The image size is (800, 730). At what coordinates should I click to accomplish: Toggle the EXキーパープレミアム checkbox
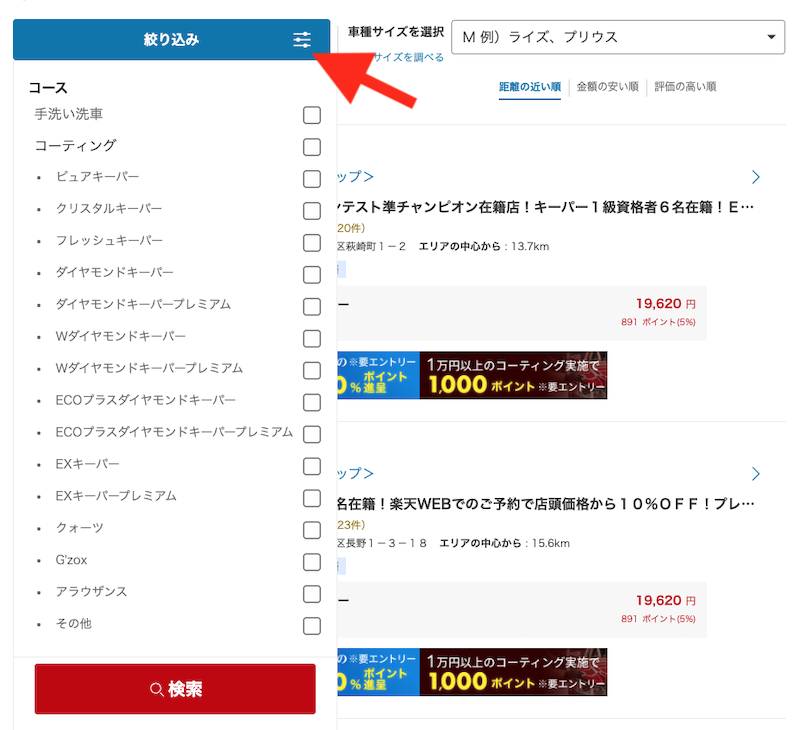tap(312, 497)
